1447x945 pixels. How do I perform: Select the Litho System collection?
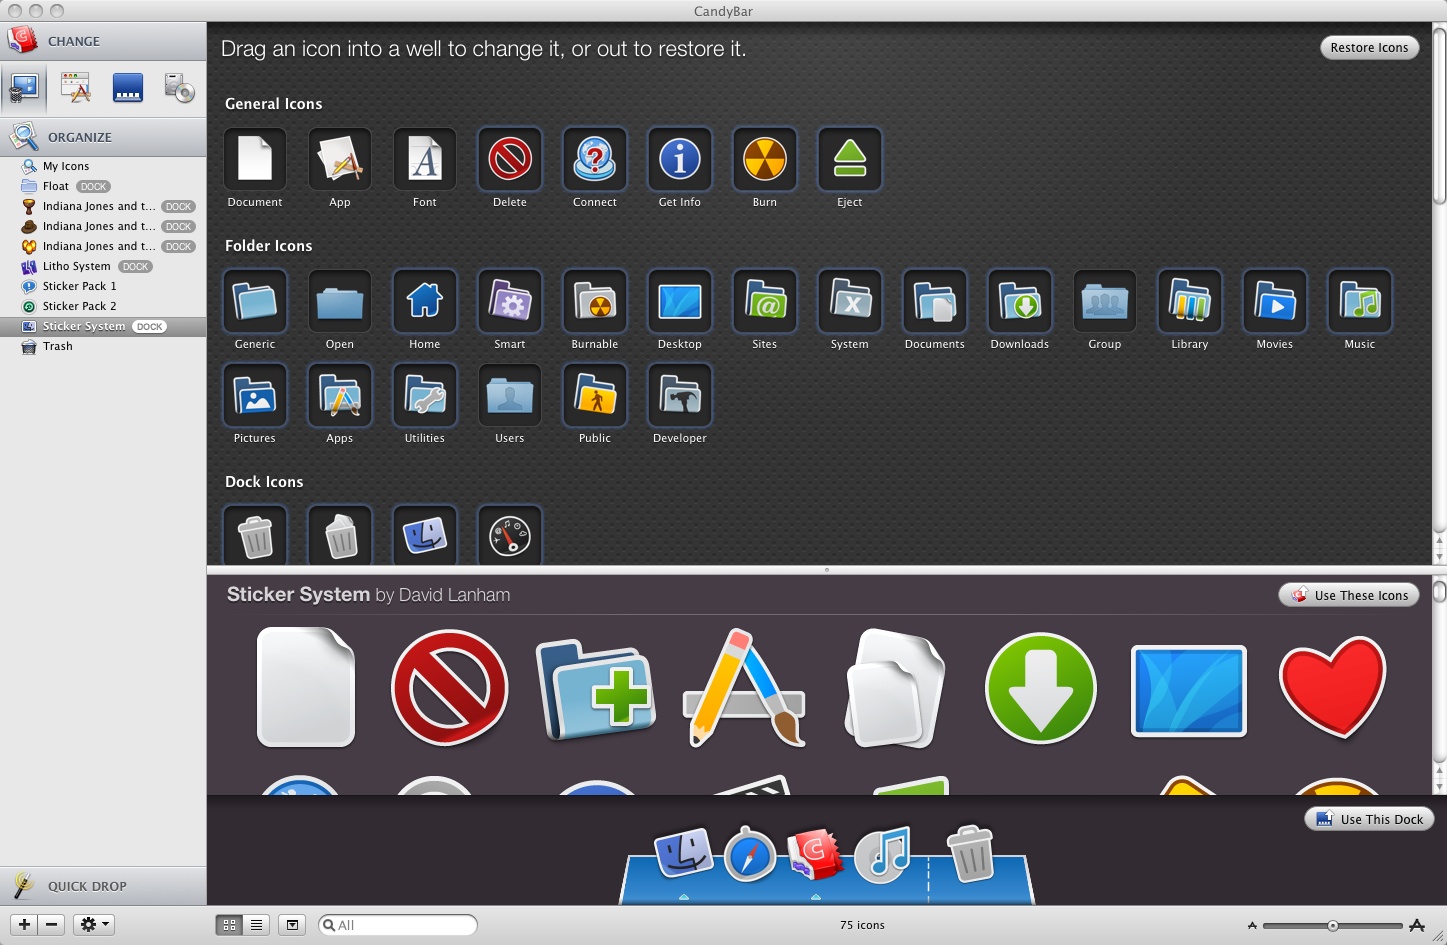coord(103,266)
